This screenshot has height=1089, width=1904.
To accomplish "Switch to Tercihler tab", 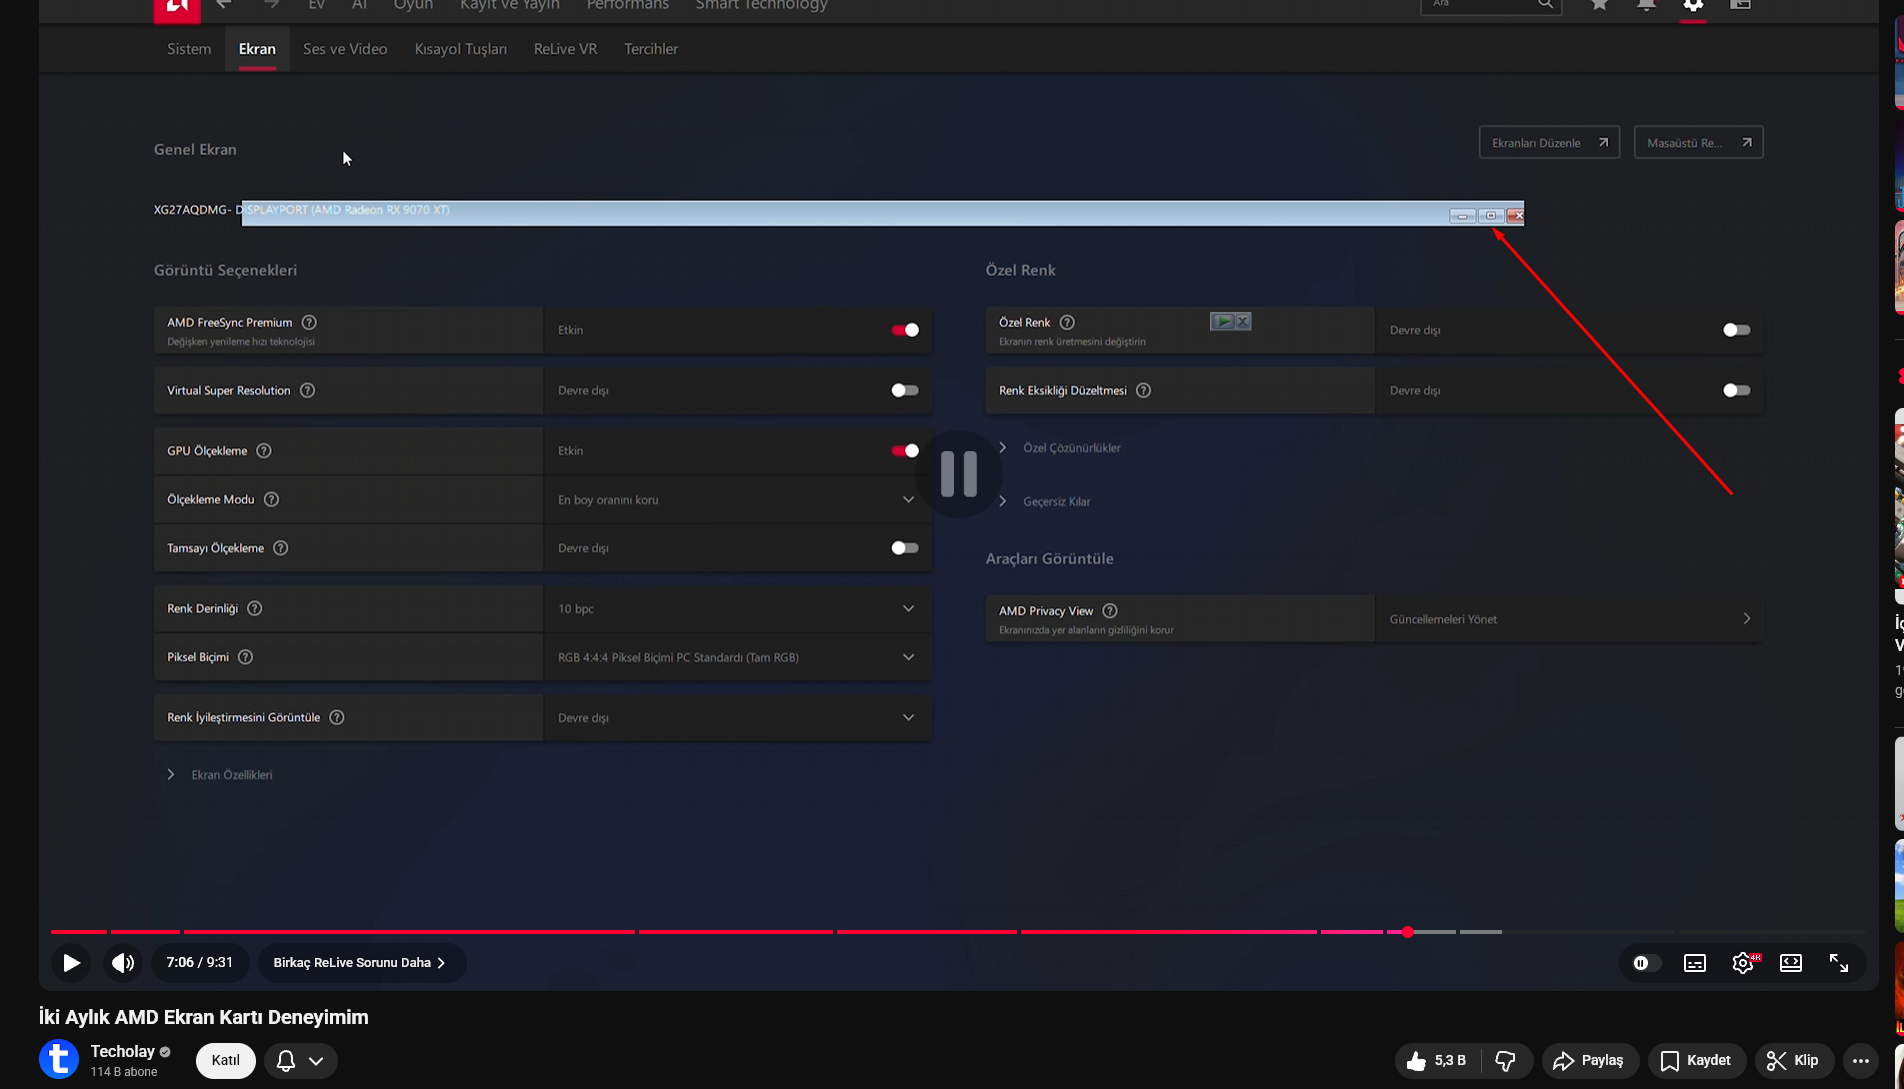I will [x=651, y=49].
